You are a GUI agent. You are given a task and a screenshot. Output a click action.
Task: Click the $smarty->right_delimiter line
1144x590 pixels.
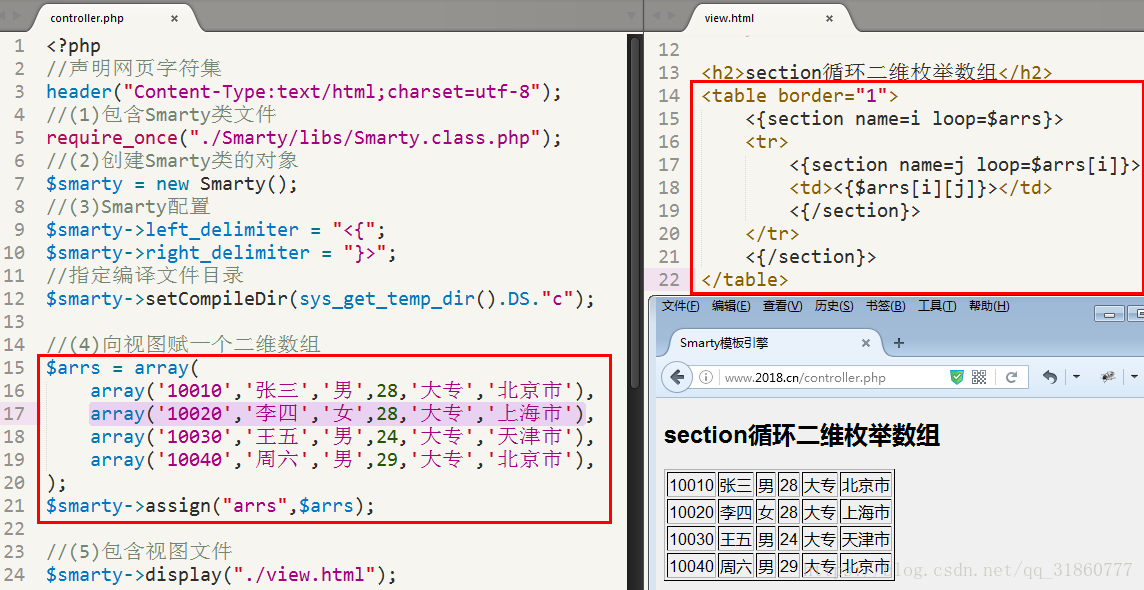(222, 253)
